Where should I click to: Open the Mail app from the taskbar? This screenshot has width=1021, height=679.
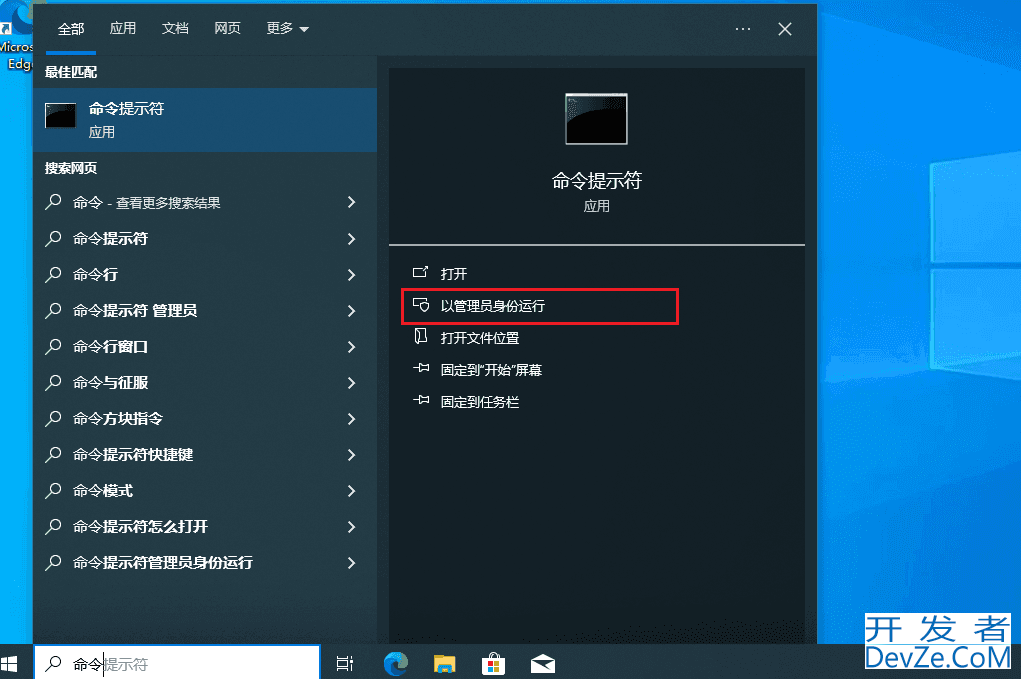[542, 664]
